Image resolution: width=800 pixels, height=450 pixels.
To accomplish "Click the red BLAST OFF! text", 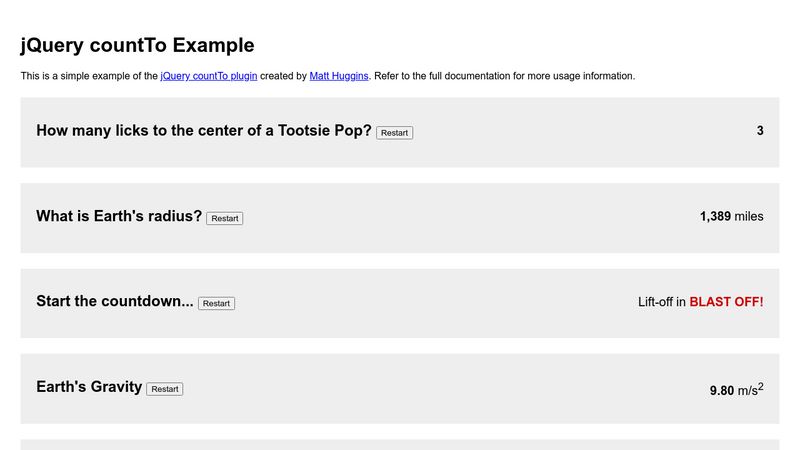I will [x=726, y=301].
